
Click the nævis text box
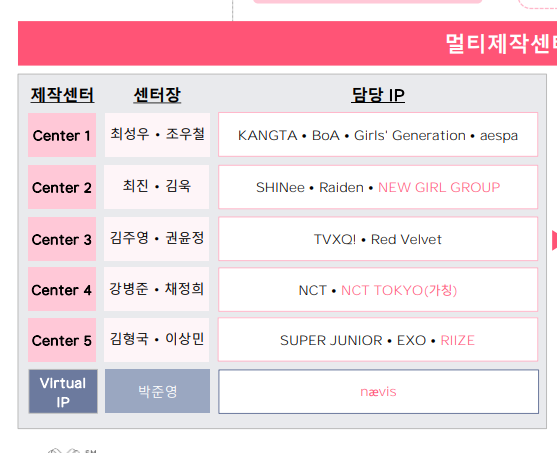[378, 392]
